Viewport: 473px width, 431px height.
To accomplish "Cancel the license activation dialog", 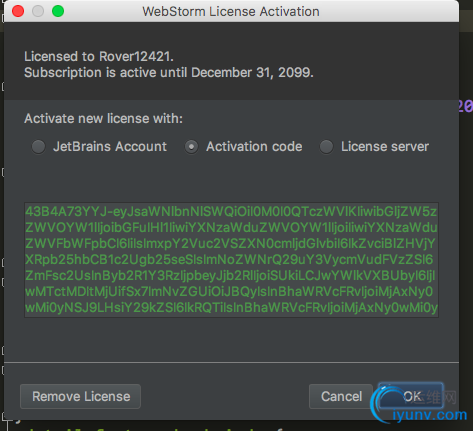I will tap(341, 396).
